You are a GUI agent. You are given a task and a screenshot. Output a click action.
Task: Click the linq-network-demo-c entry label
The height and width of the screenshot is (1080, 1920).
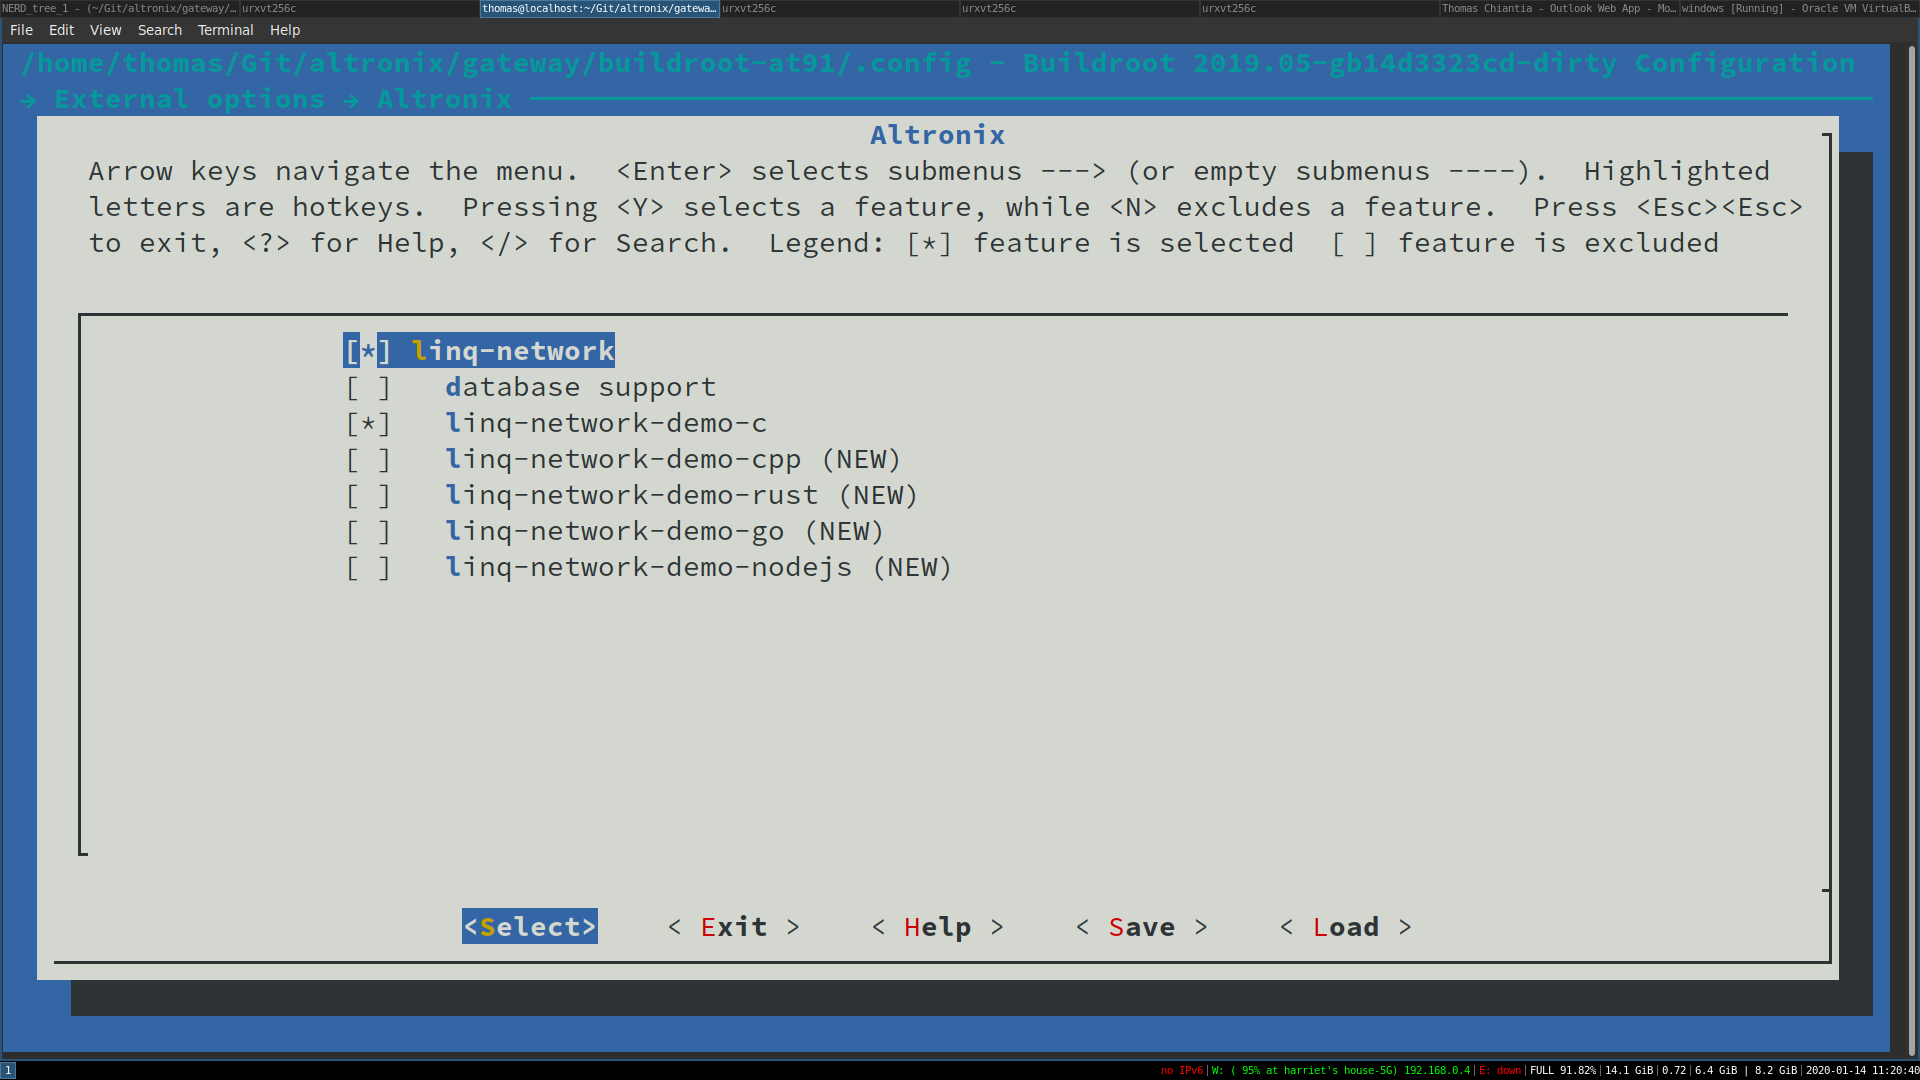coord(606,423)
